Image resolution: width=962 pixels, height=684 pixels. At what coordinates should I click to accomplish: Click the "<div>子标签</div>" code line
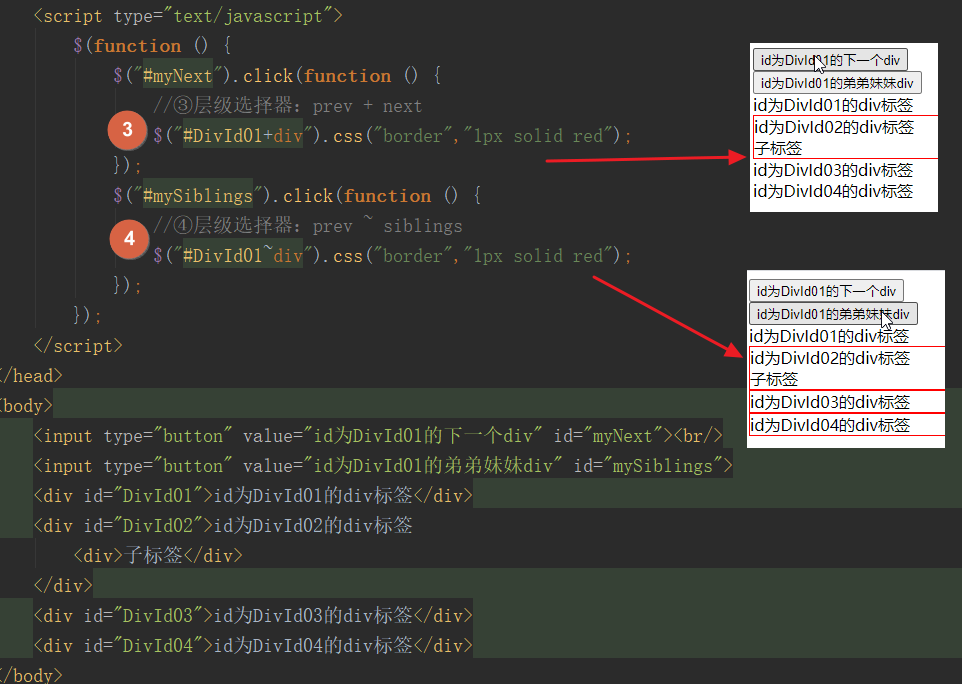tap(158, 556)
